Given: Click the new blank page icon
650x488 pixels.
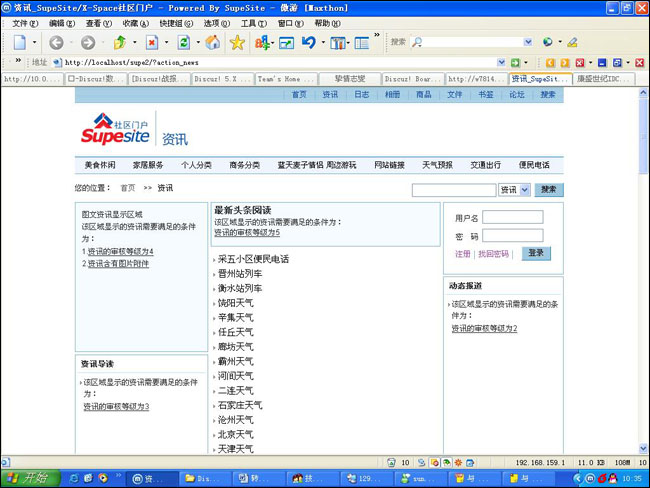Looking at the screenshot, I should tap(20, 42).
